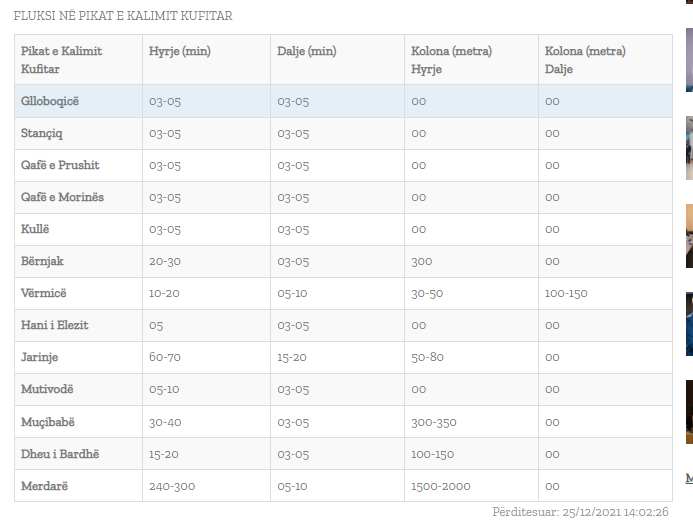Select the Hani i Elezit row
Viewport: 693px width, 531px height.
click(x=55, y=325)
